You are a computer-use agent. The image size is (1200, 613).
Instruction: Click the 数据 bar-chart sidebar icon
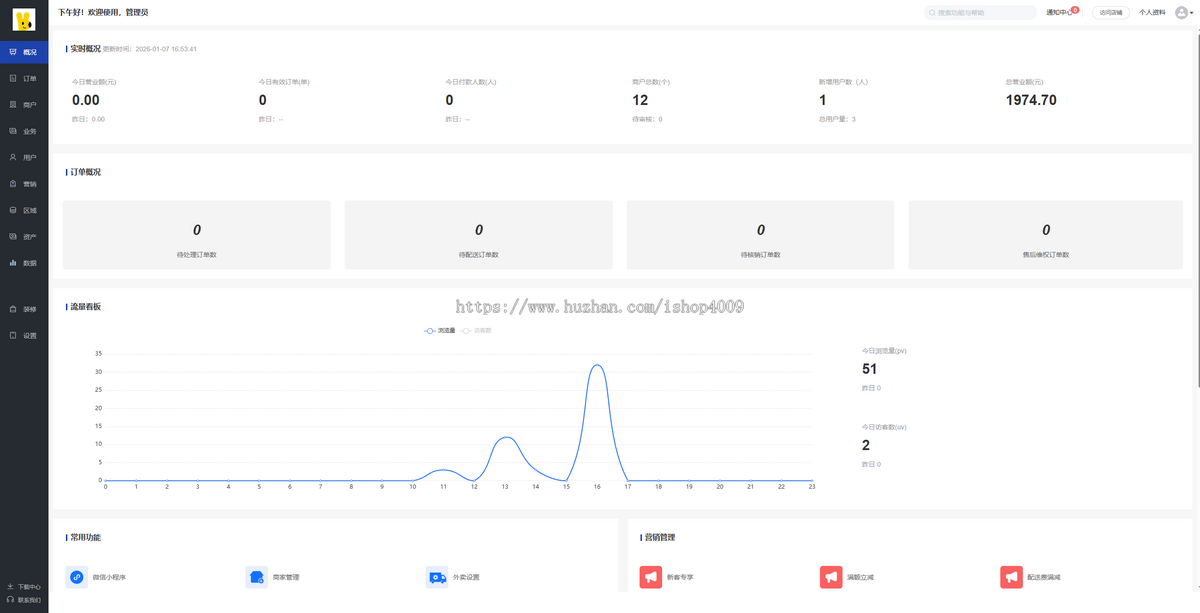pyautogui.click(x=13, y=263)
